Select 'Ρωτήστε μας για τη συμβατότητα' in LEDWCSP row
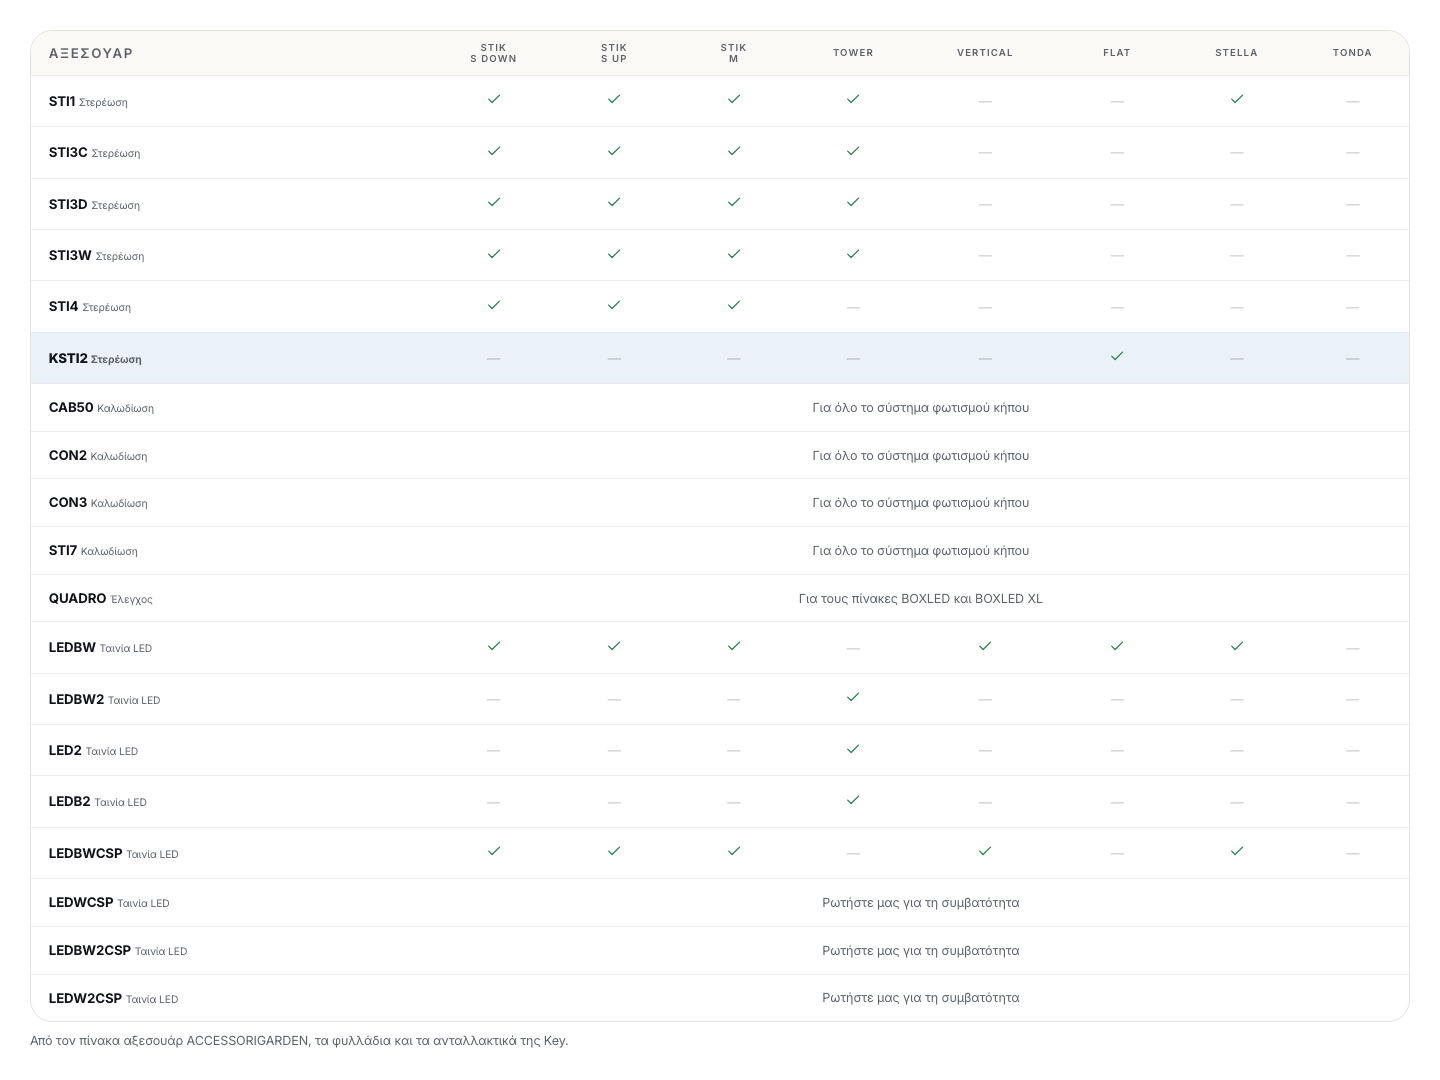The height and width of the screenshot is (1080, 1440). [x=921, y=903]
